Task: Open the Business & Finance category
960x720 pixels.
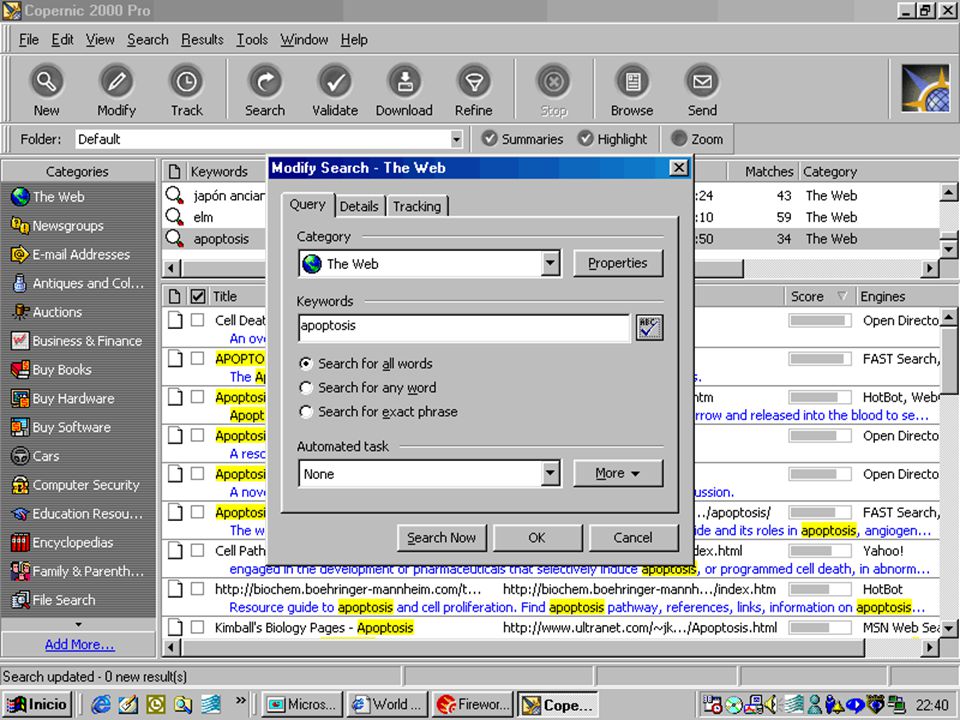Action: click(x=77, y=340)
